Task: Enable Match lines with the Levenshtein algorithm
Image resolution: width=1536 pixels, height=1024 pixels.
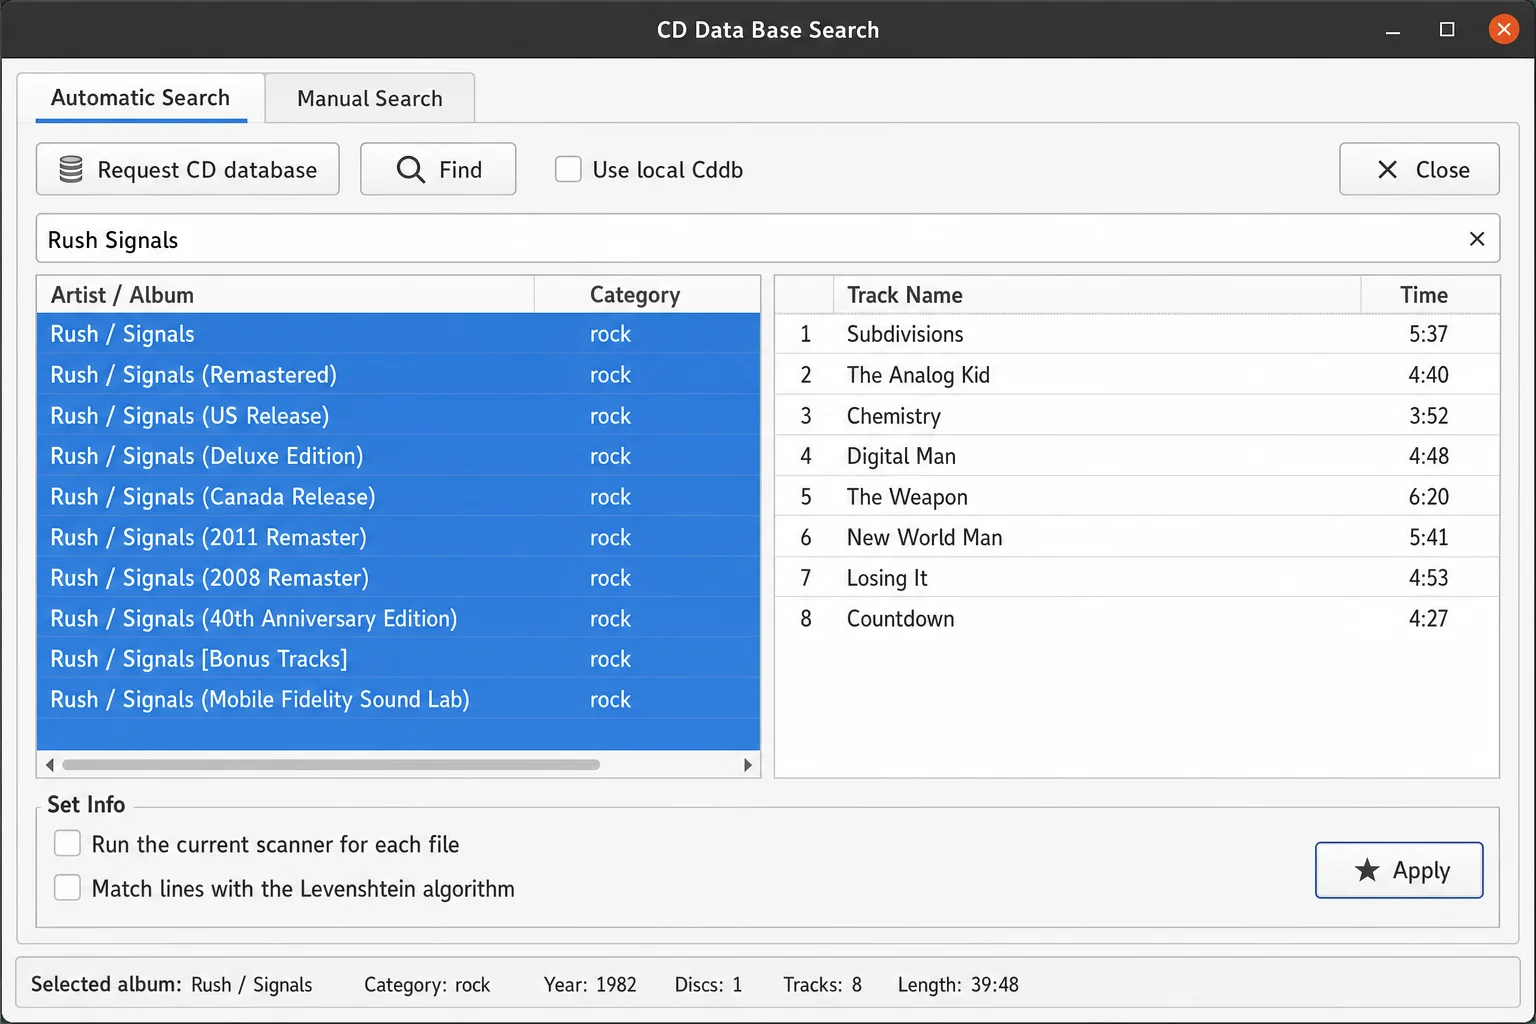Action: click(x=68, y=888)
